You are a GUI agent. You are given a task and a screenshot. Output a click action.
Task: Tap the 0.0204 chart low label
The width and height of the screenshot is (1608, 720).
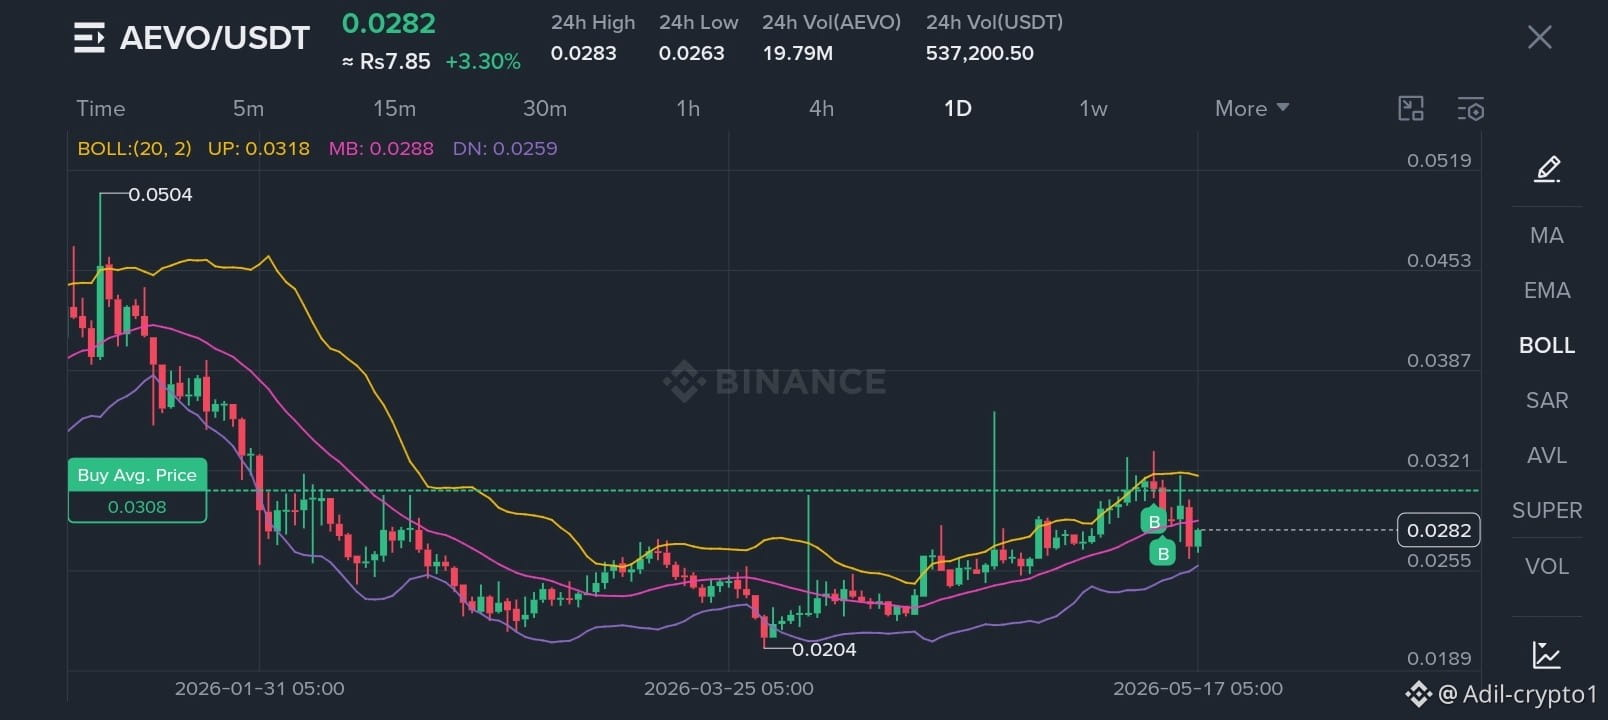(824, 649)
